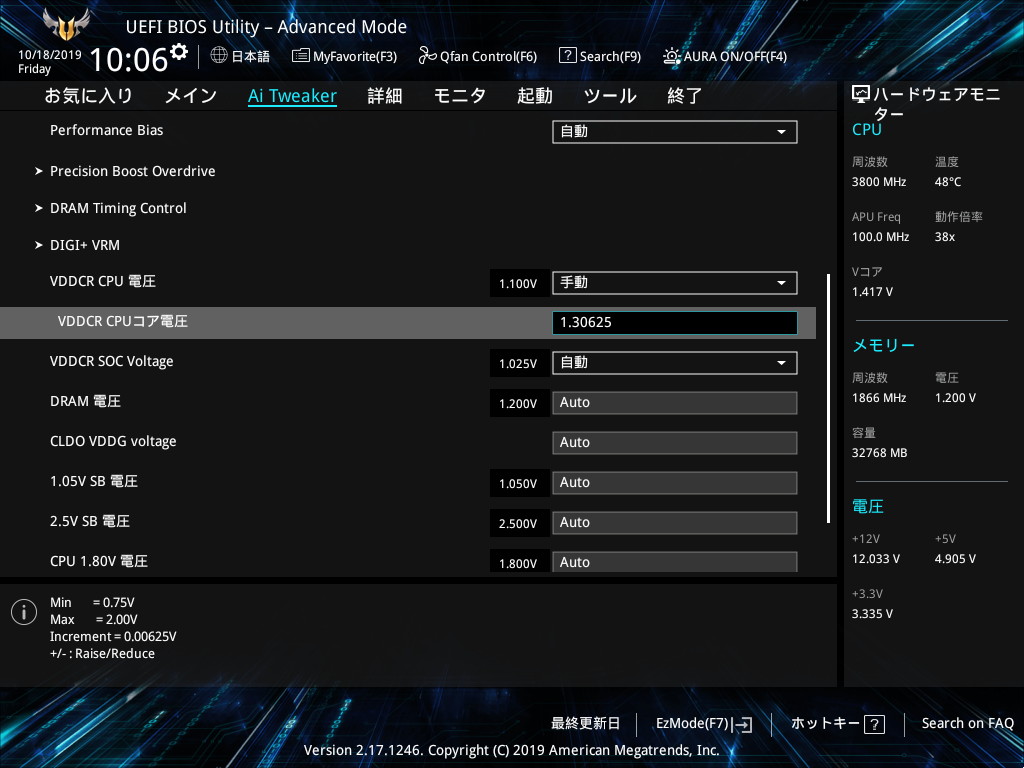Open Performance Bias dropdown
This screenshot has width=1024, height=768.
click(675, 132)
